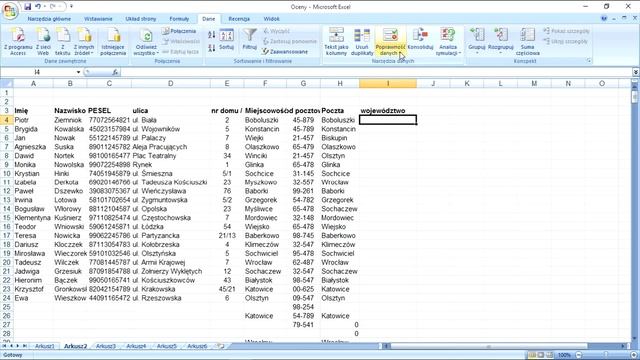The image size is (640, 360).
Task: Open the Układ strony tab
Action: (140, 19)
